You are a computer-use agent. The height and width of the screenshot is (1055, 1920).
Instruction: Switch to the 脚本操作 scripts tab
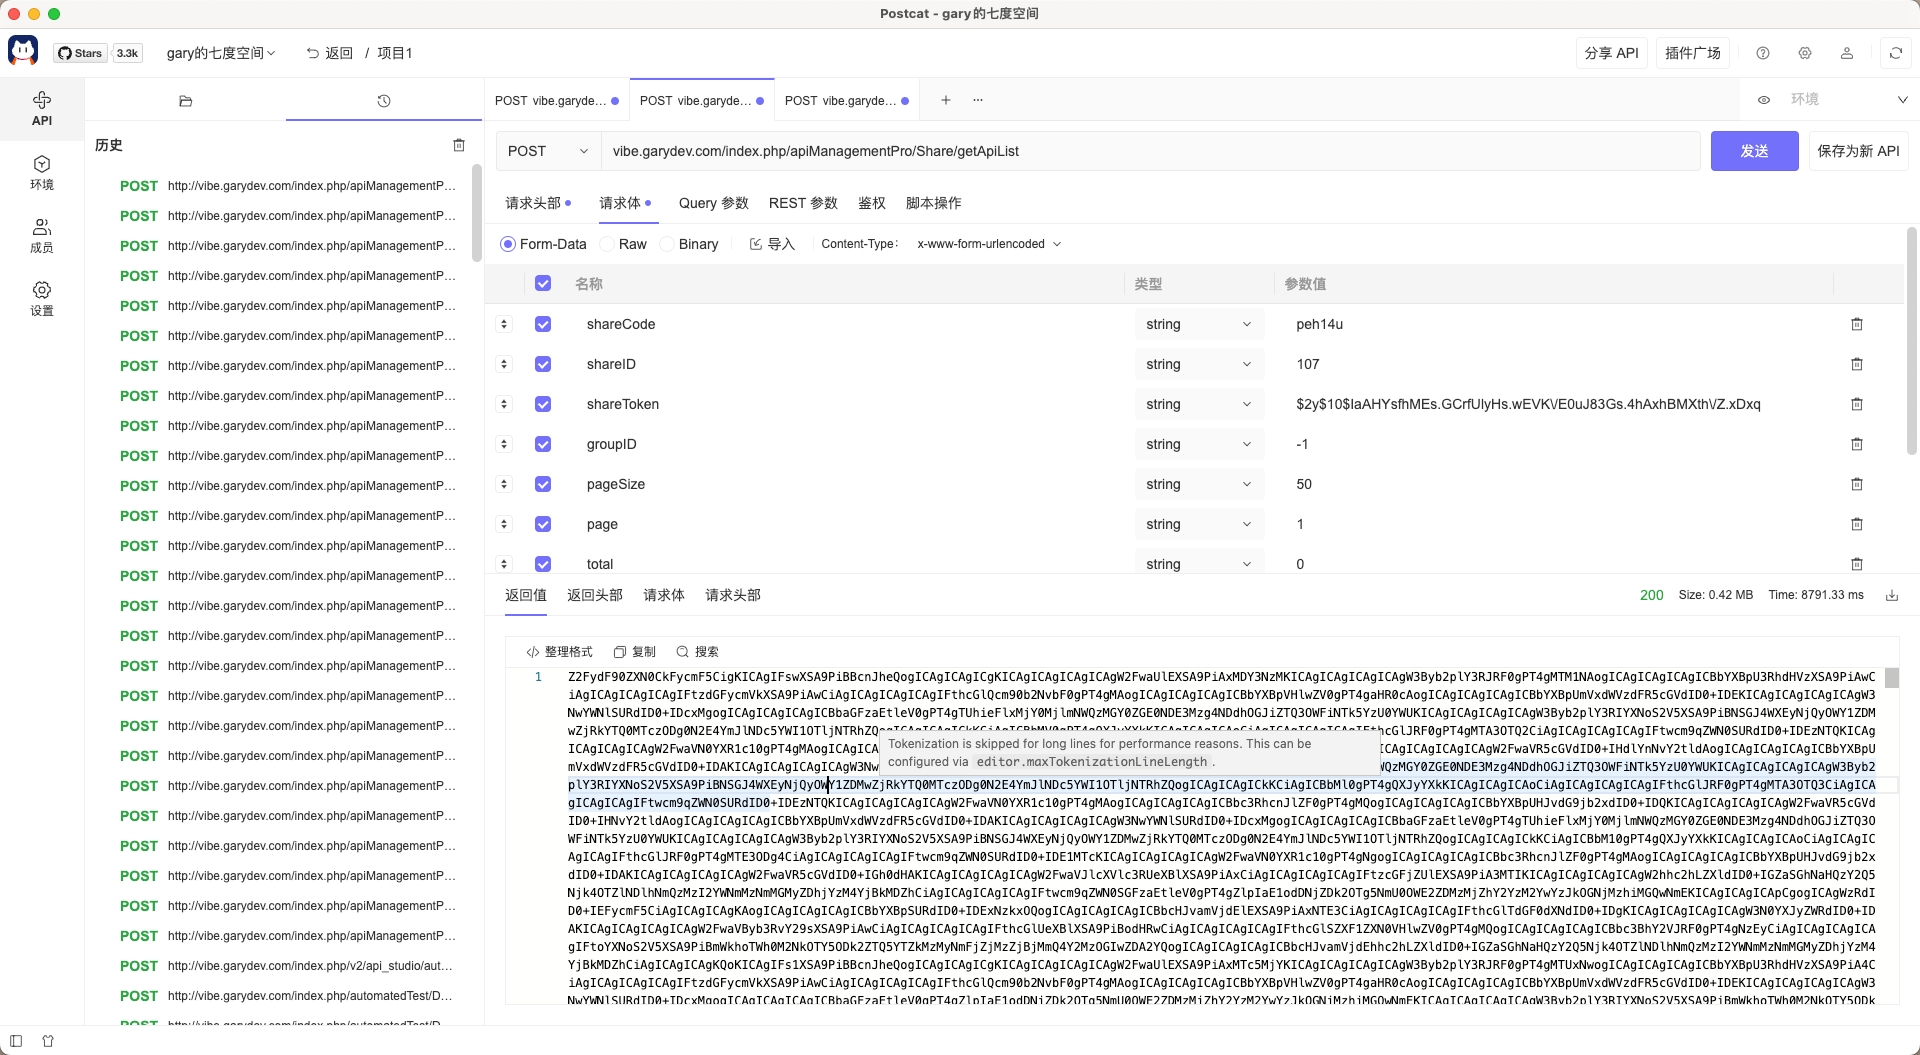[933, 203]
